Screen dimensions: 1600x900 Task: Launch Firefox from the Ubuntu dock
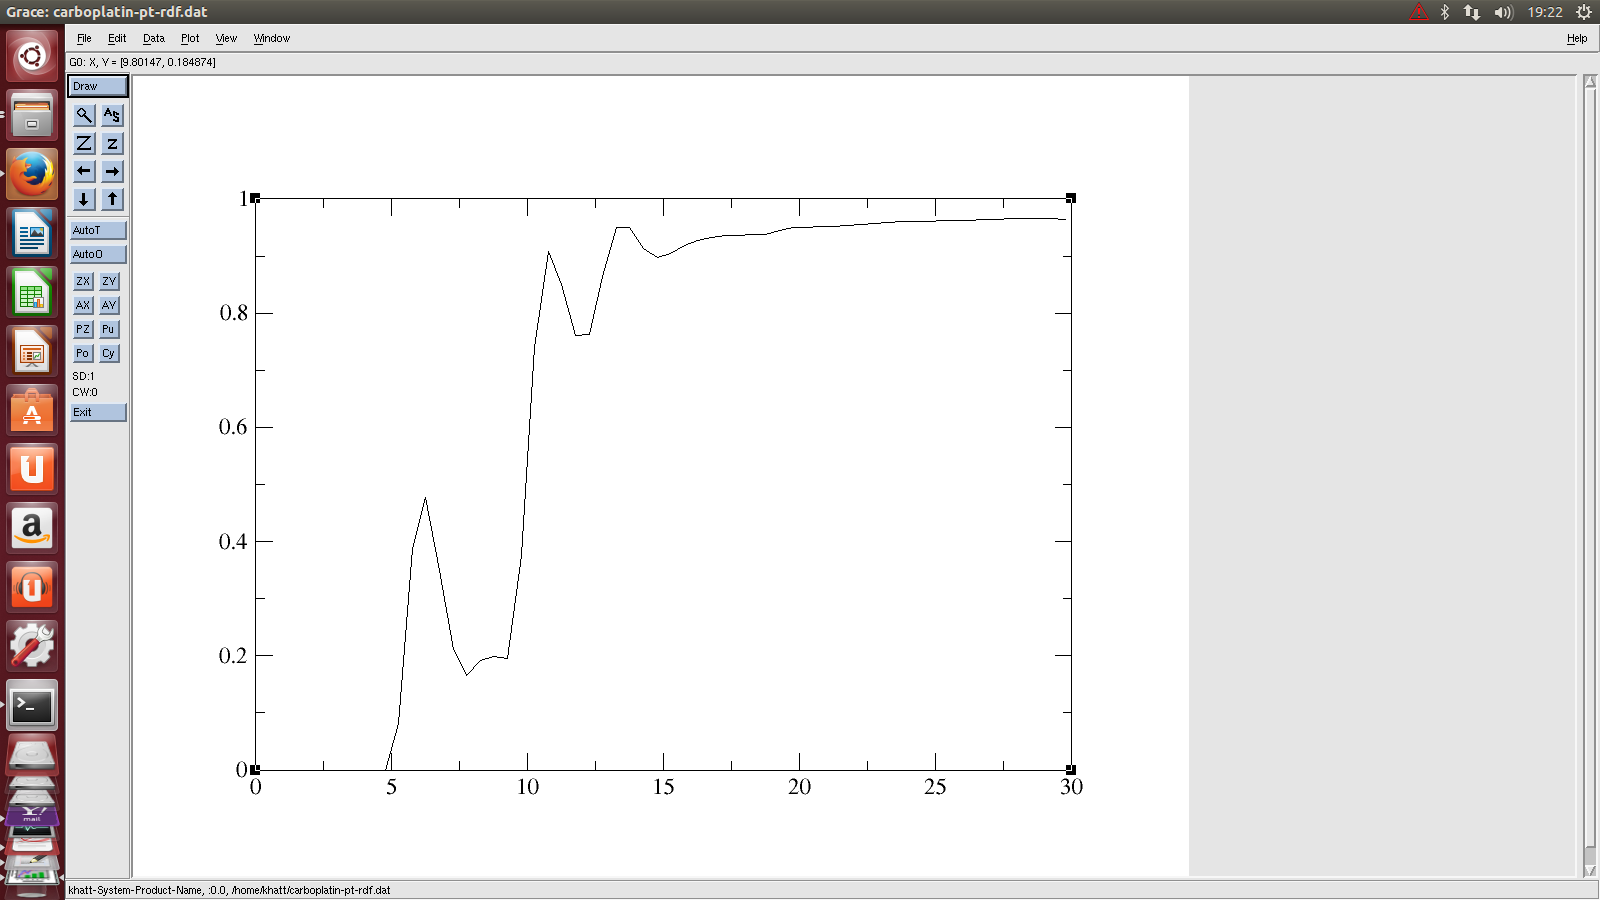(x=32, y=175)
